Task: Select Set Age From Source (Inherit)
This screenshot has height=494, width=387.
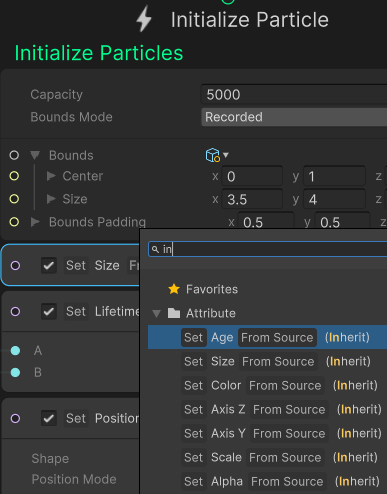Action: click(x=267, y=337)
